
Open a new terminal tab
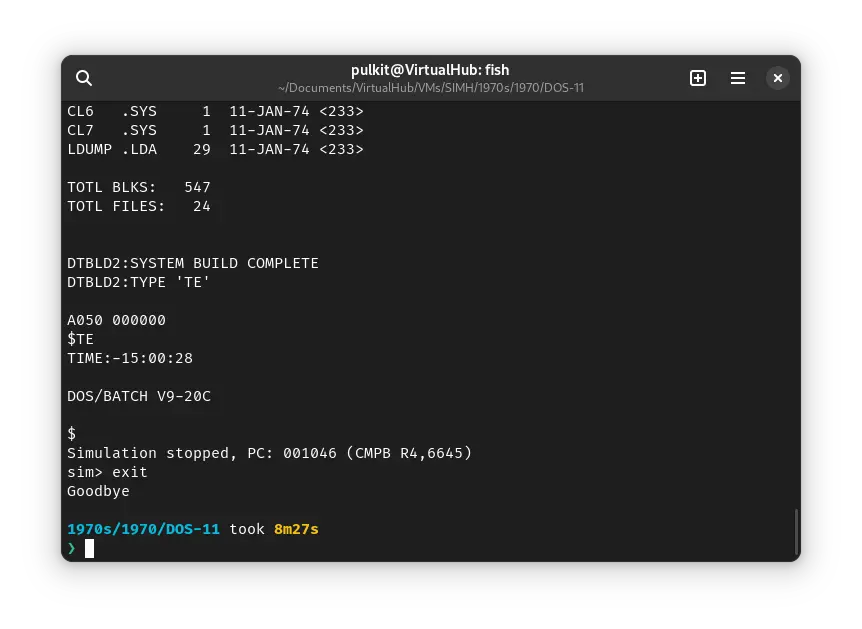(x=698, y=78)
